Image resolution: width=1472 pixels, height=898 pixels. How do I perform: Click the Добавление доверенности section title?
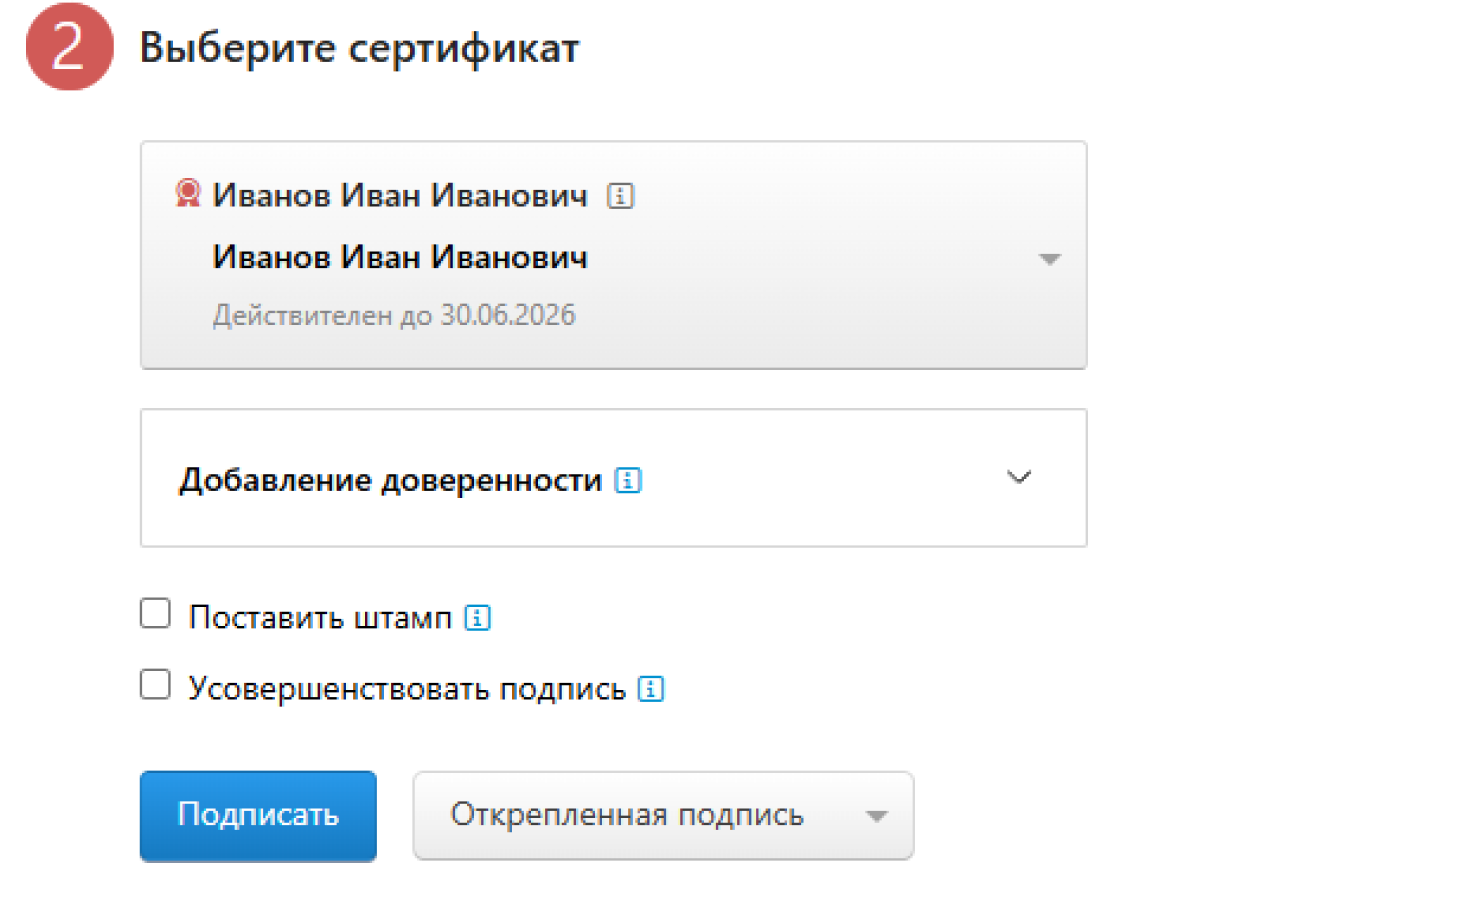(390, 481)
